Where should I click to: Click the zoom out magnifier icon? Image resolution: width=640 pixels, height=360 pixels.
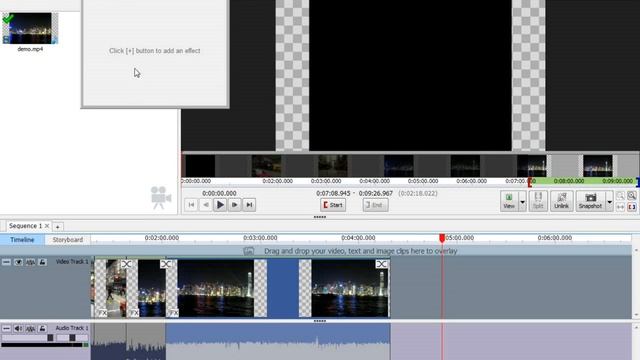click(620, 196)
